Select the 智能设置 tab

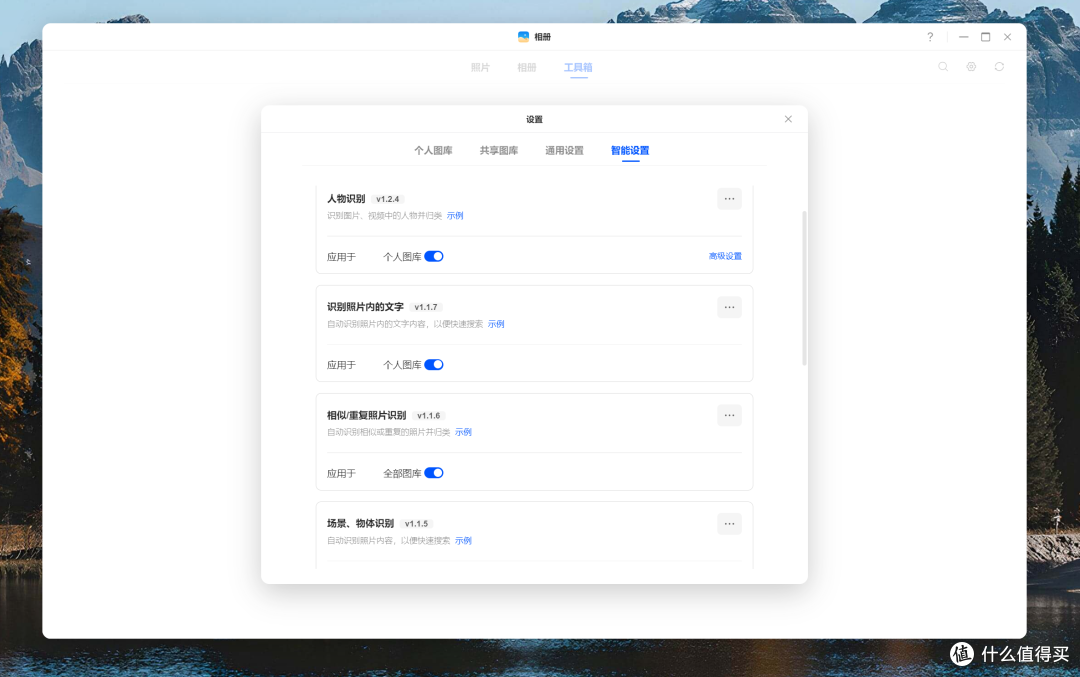tap(630, 151)
